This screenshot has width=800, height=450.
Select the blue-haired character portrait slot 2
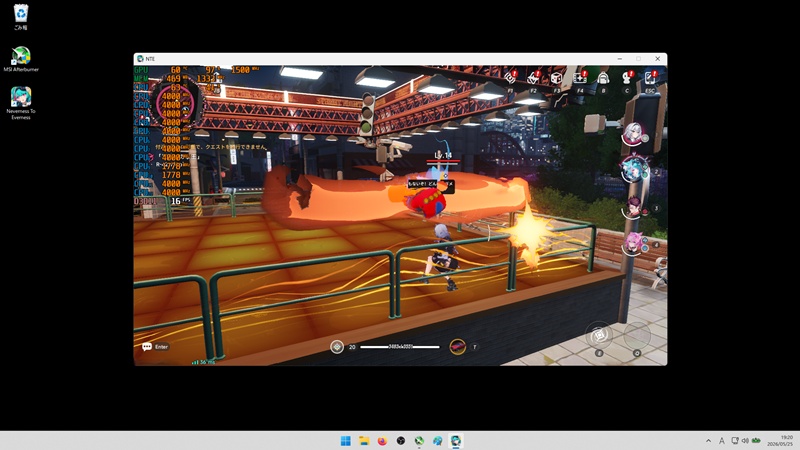[633, 169]
